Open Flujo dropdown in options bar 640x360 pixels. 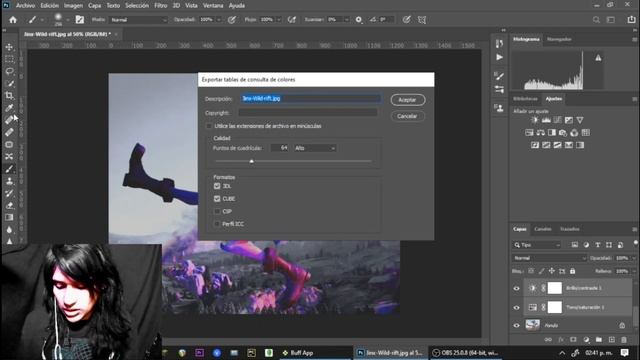279,20
